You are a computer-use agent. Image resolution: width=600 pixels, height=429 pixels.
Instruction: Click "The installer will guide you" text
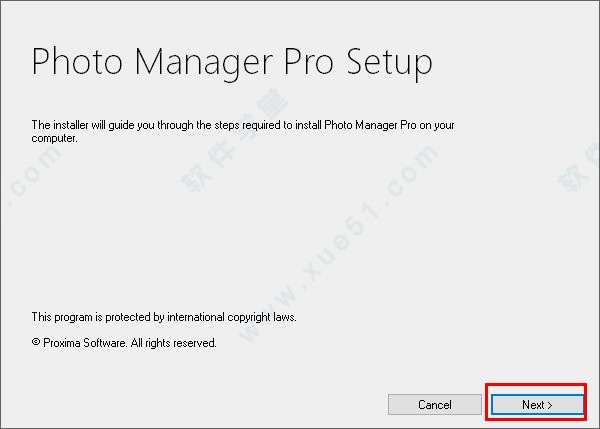pyautogui.click(x=92, y=125)
